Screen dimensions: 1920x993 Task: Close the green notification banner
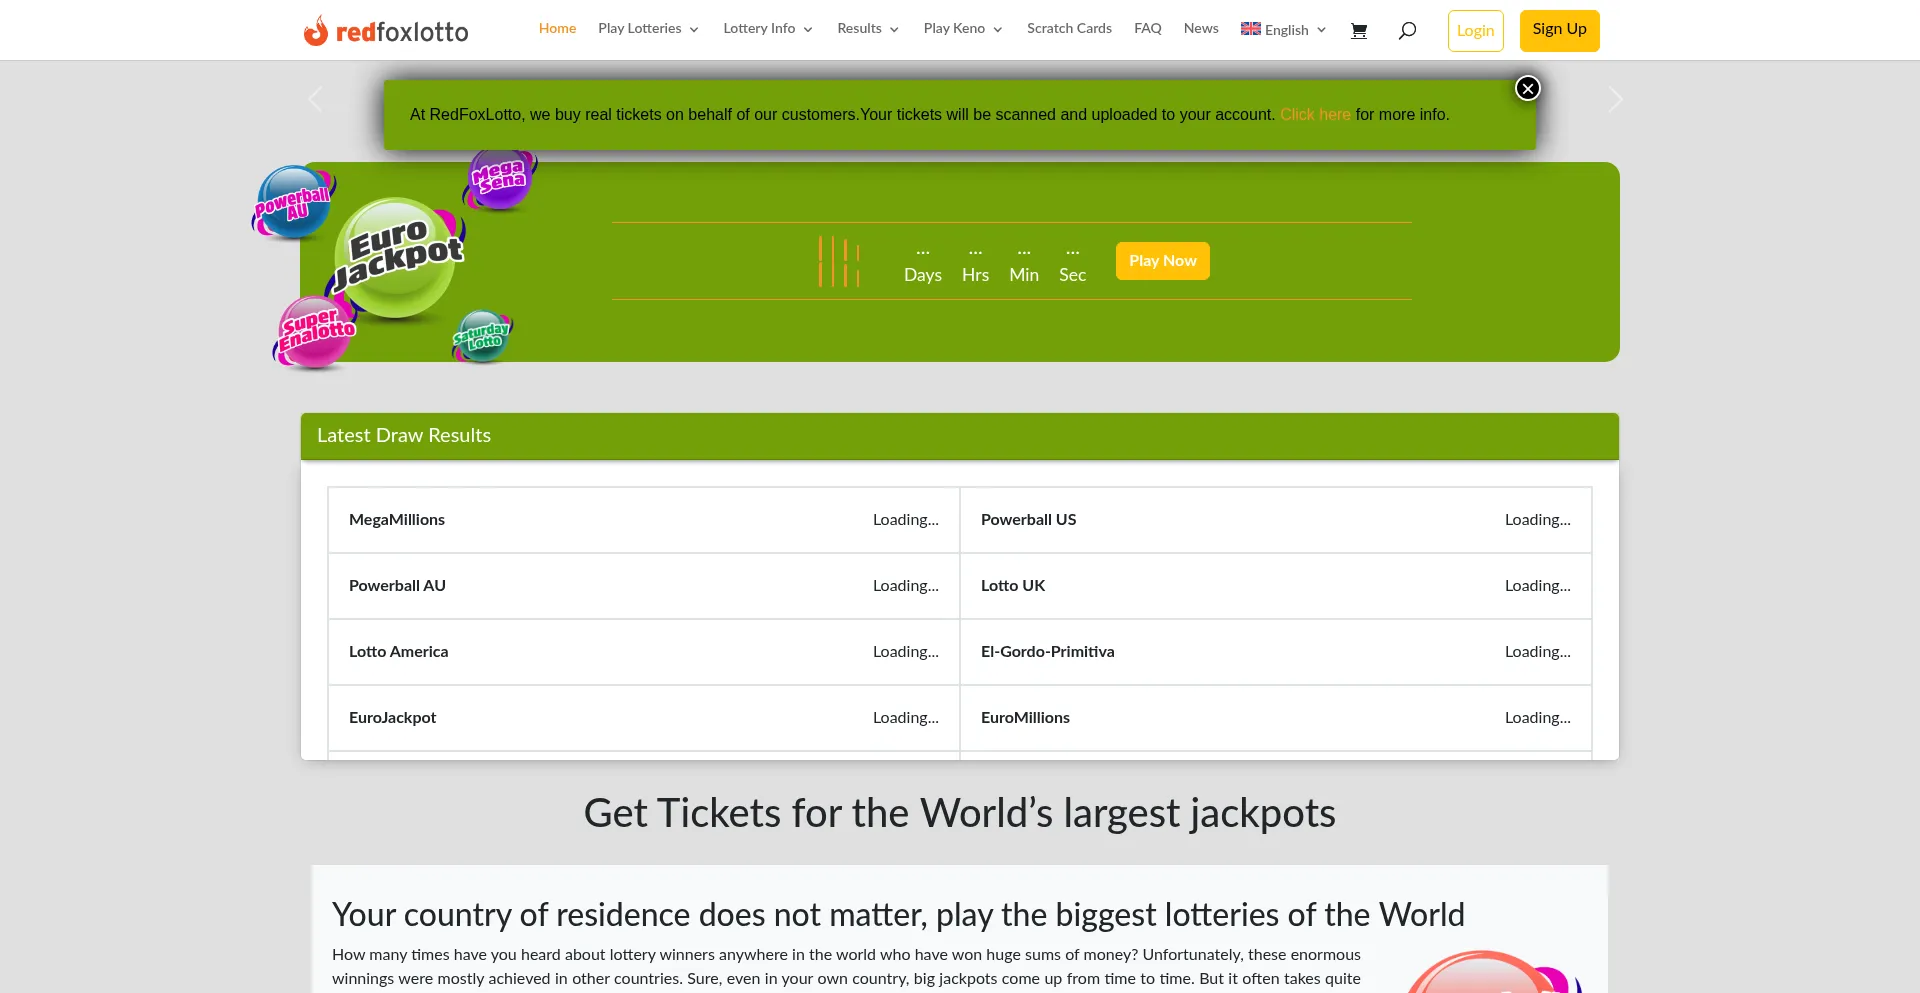click(x=1527, y=89)
